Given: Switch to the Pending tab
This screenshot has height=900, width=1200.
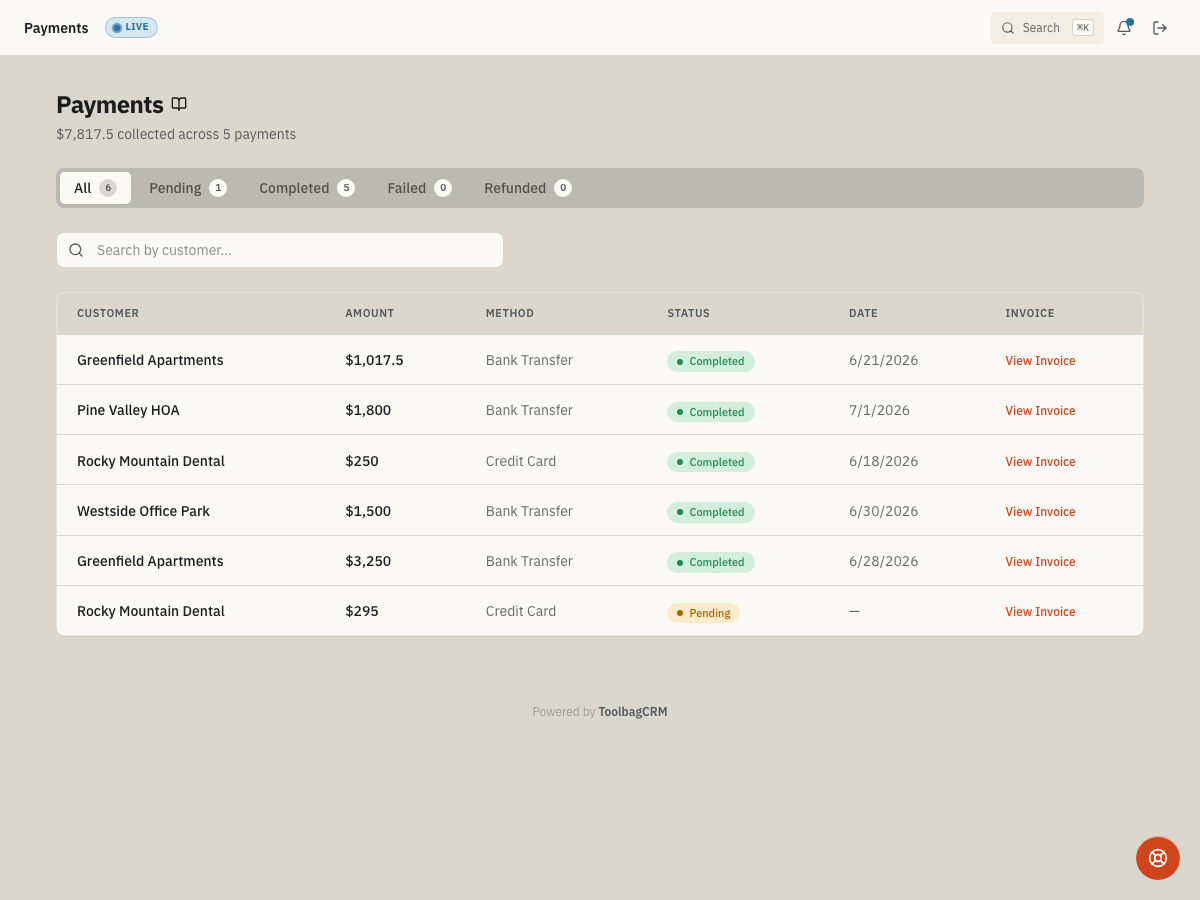Looking at the screenshot, I should 188,188.
